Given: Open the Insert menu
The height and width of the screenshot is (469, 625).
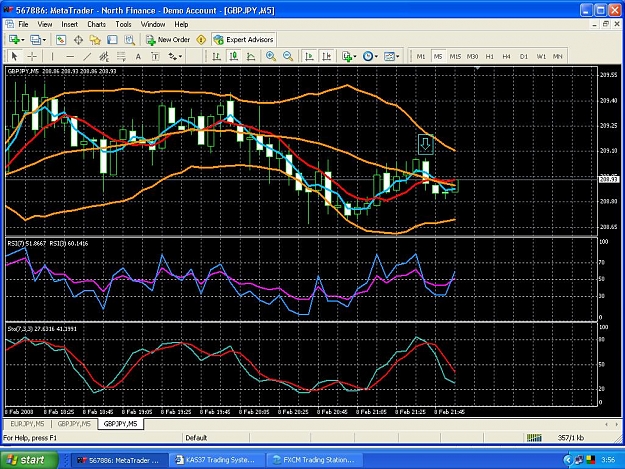Looking at the screenshot, I should (69, 24).
